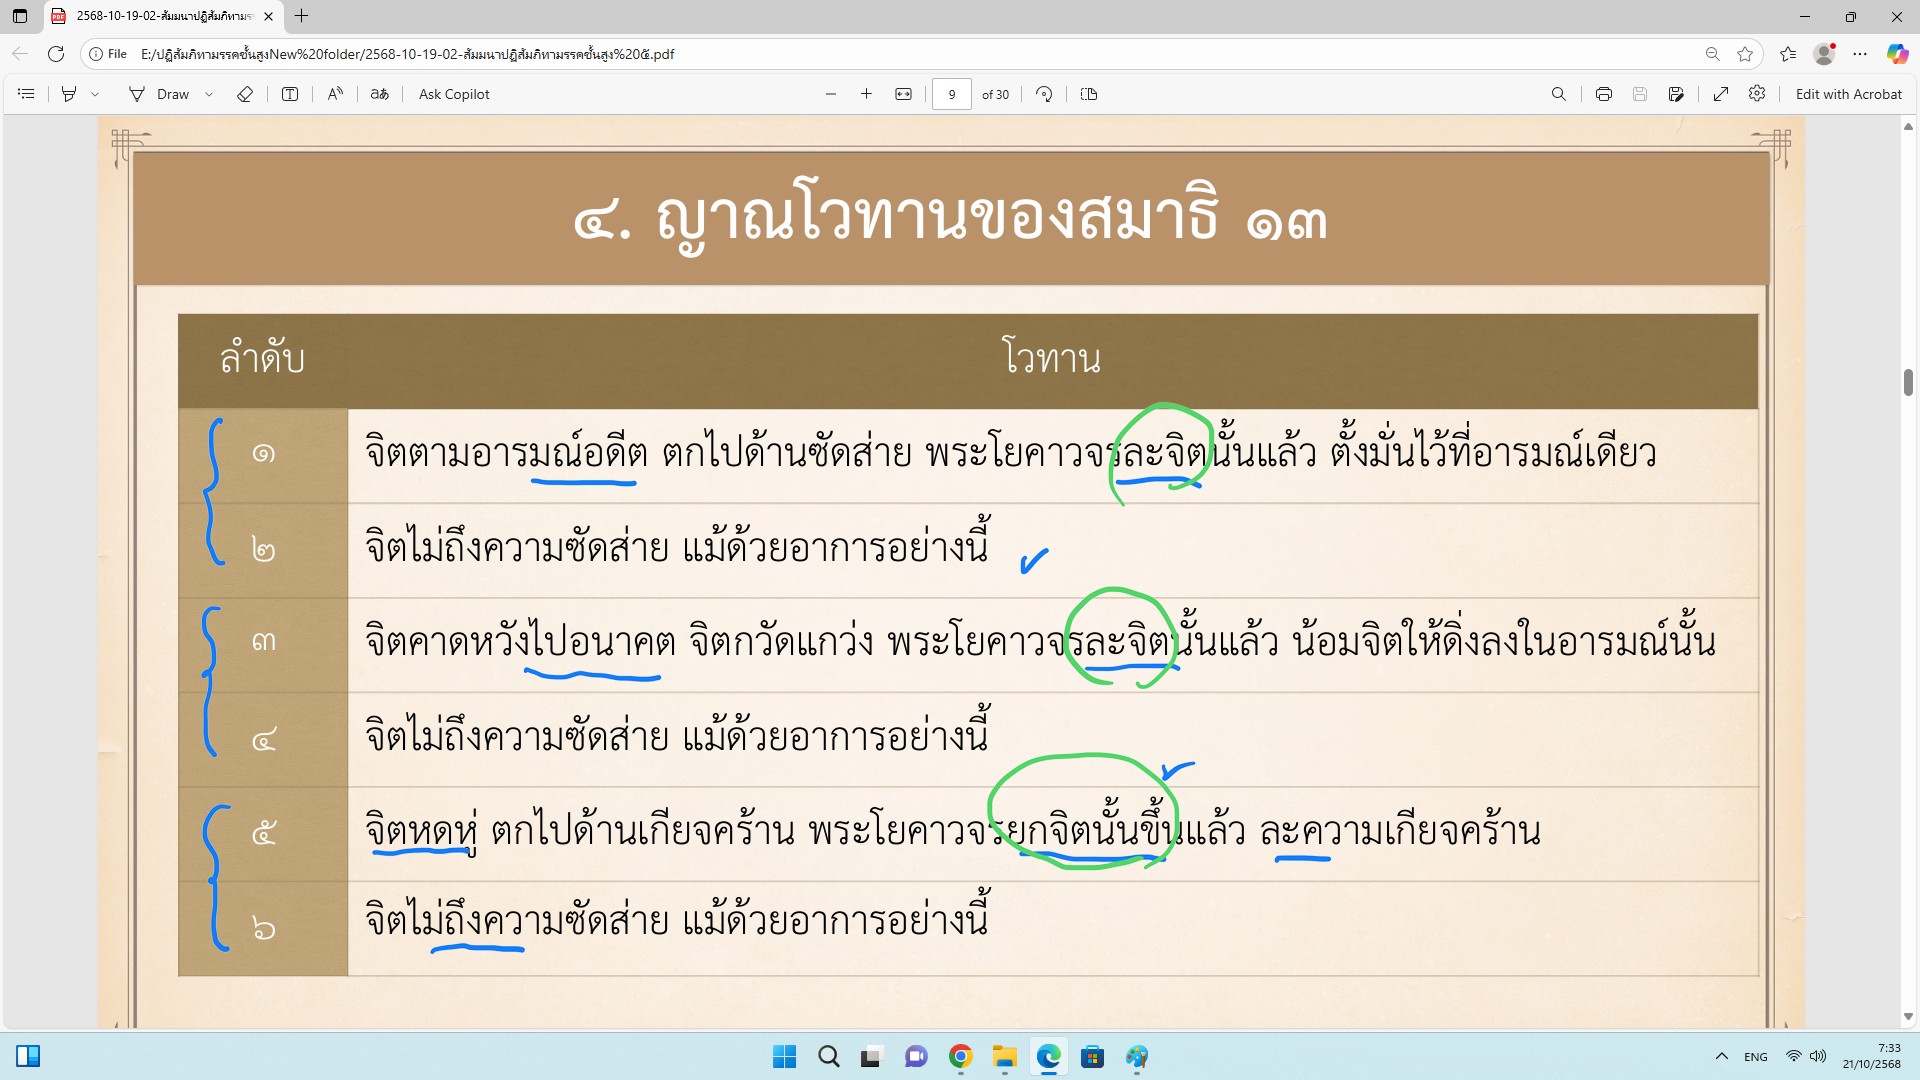Click the vertical scrollbar thumb
Viewport: 1920px width, 1080px height.
1908,382
